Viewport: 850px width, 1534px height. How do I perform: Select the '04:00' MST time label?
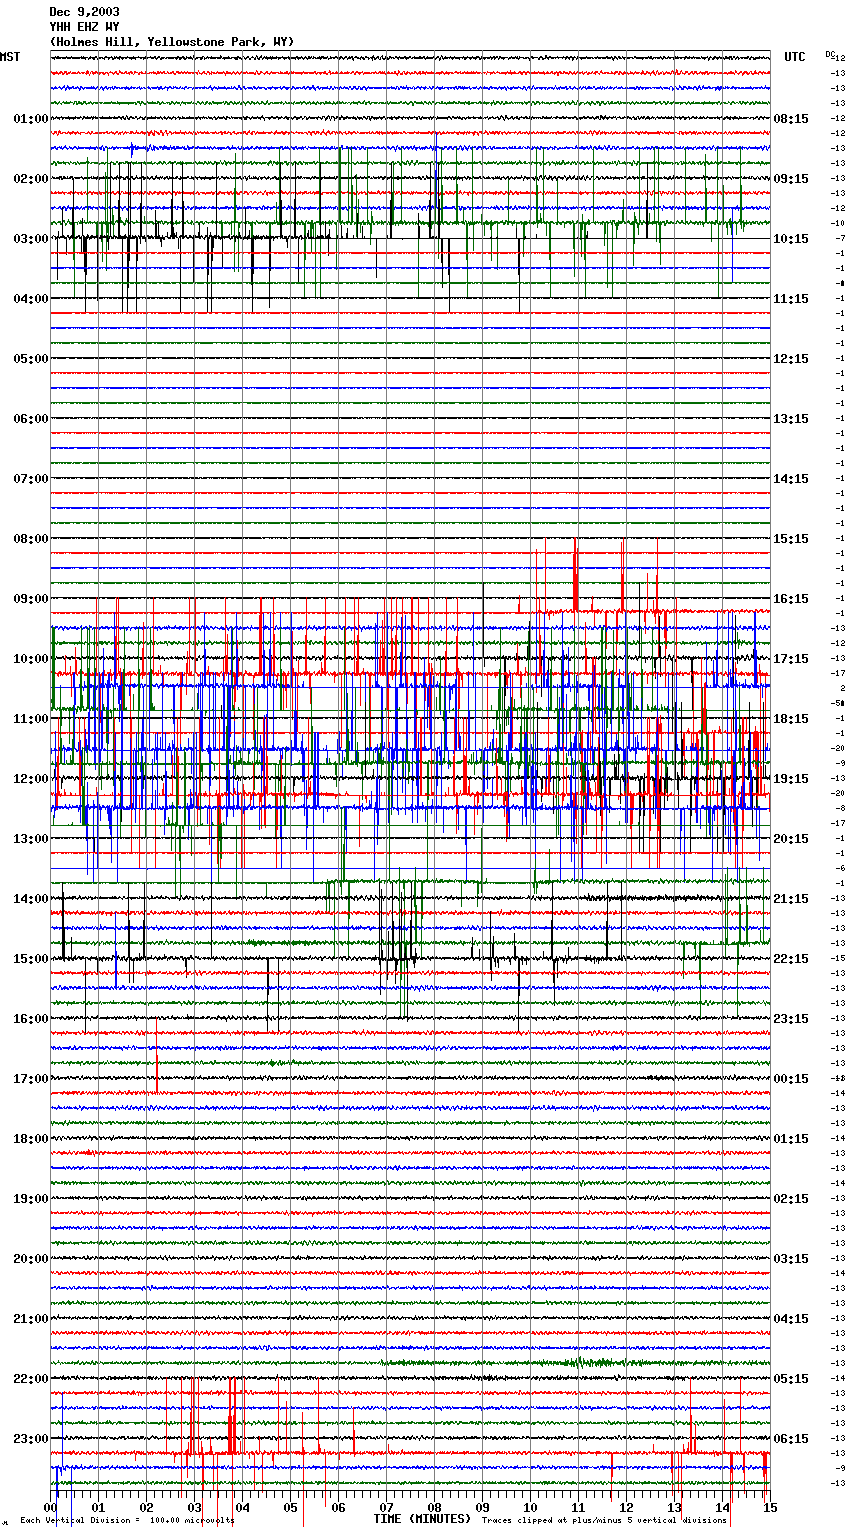31,299
